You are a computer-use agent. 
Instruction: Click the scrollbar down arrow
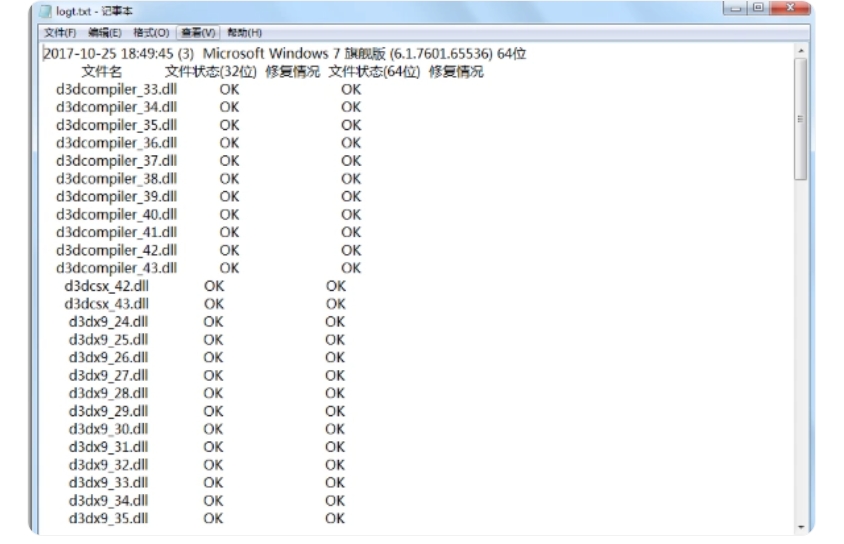pos(800,526)
